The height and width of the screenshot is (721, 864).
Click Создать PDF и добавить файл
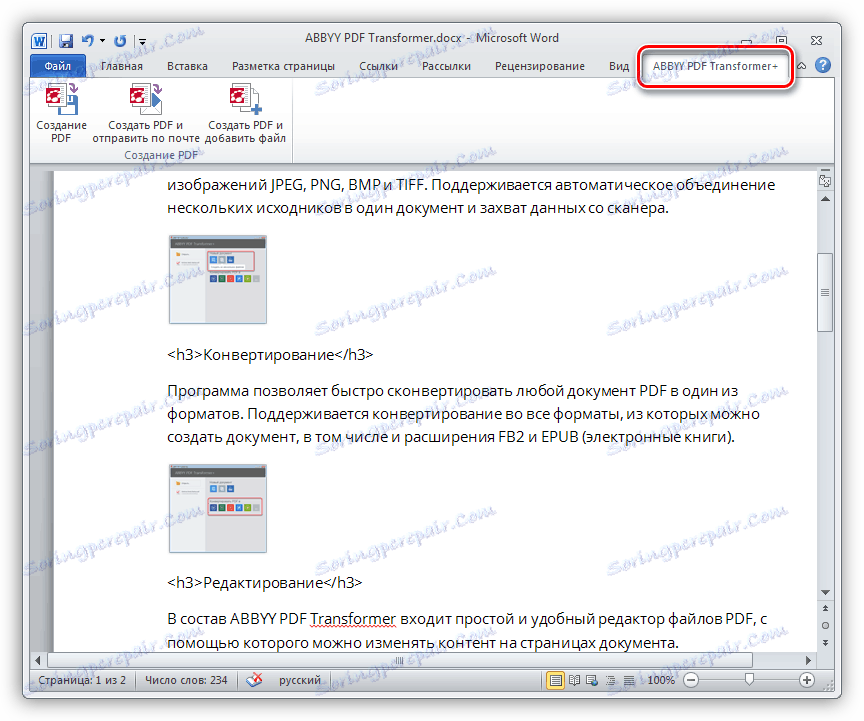click(245, 114)
